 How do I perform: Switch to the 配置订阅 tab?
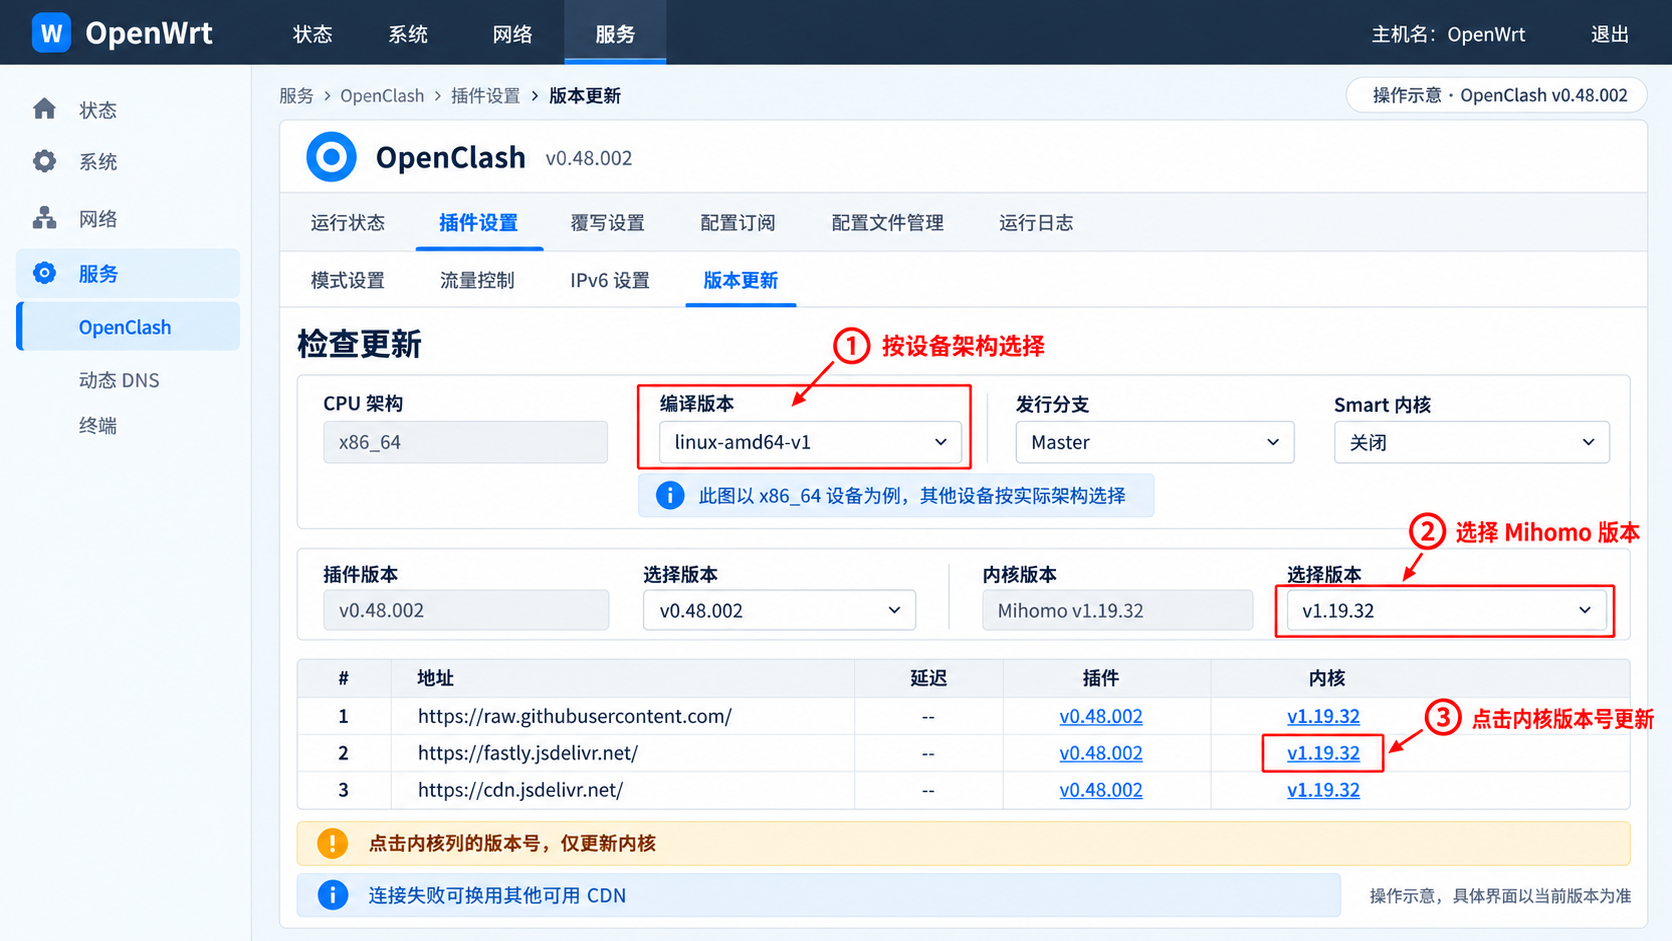pos(737,222)
